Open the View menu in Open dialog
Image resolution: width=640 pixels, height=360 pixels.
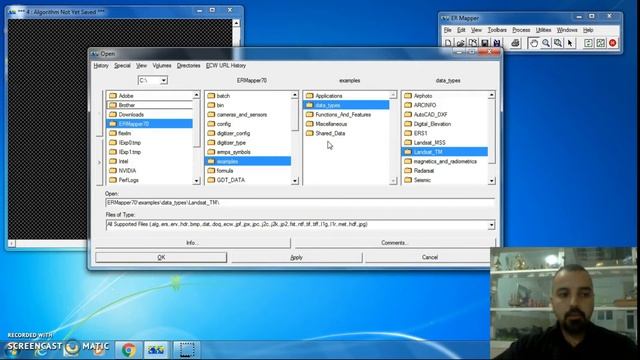click(141, 65)
